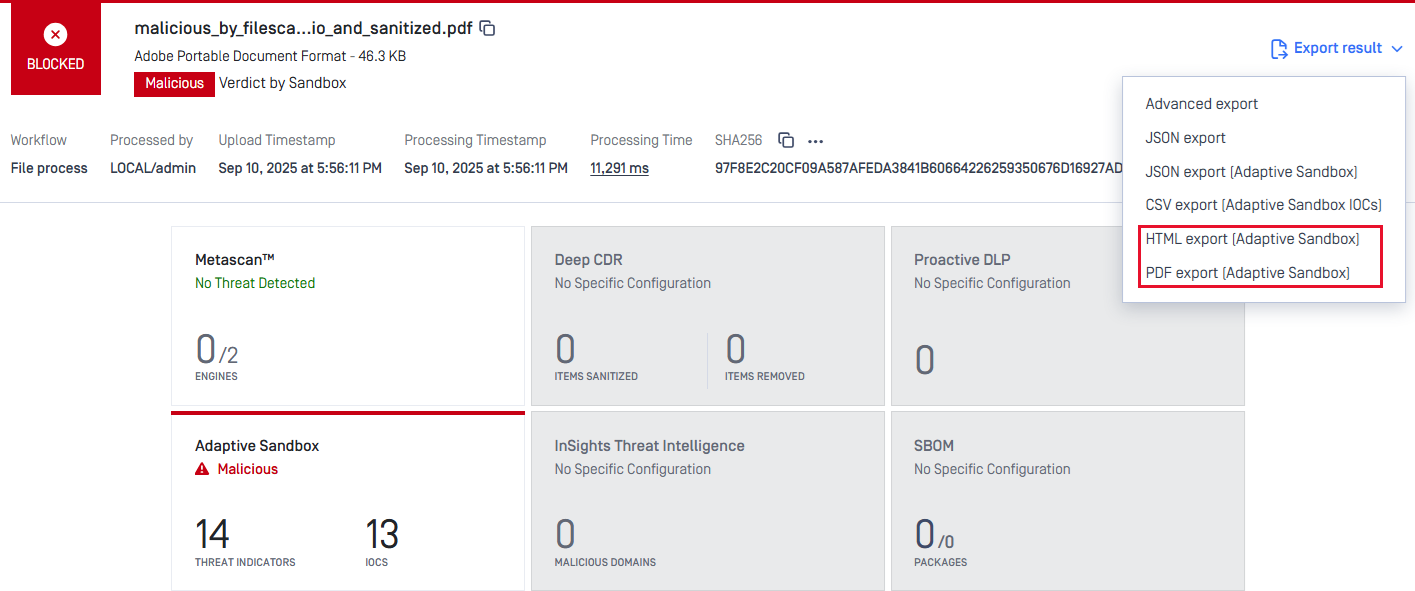Choose Advanced export from menu

point(1201,104)
